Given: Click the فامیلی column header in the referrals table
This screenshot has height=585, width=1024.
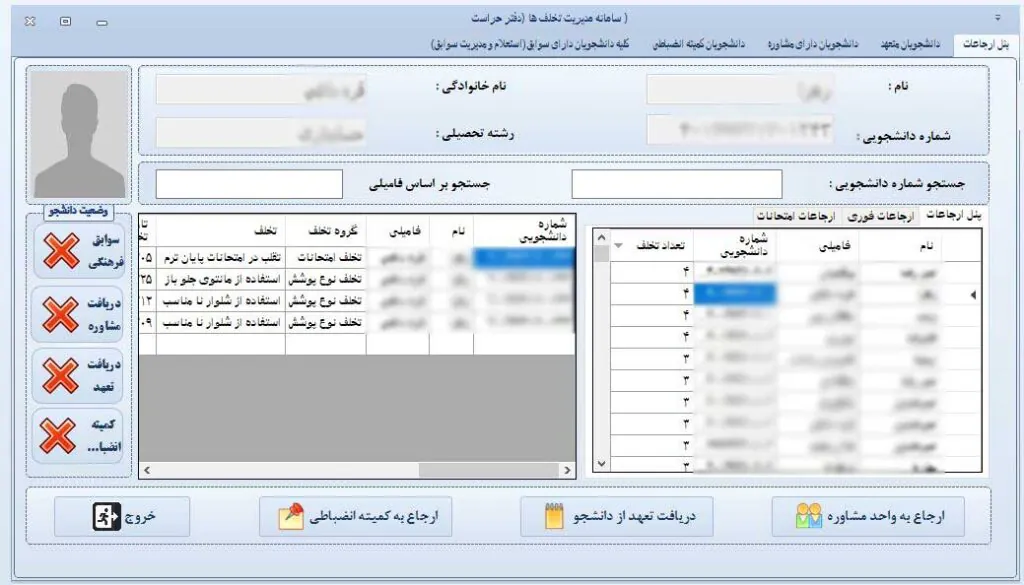Looking at the screenshot, I should point(817,246).
